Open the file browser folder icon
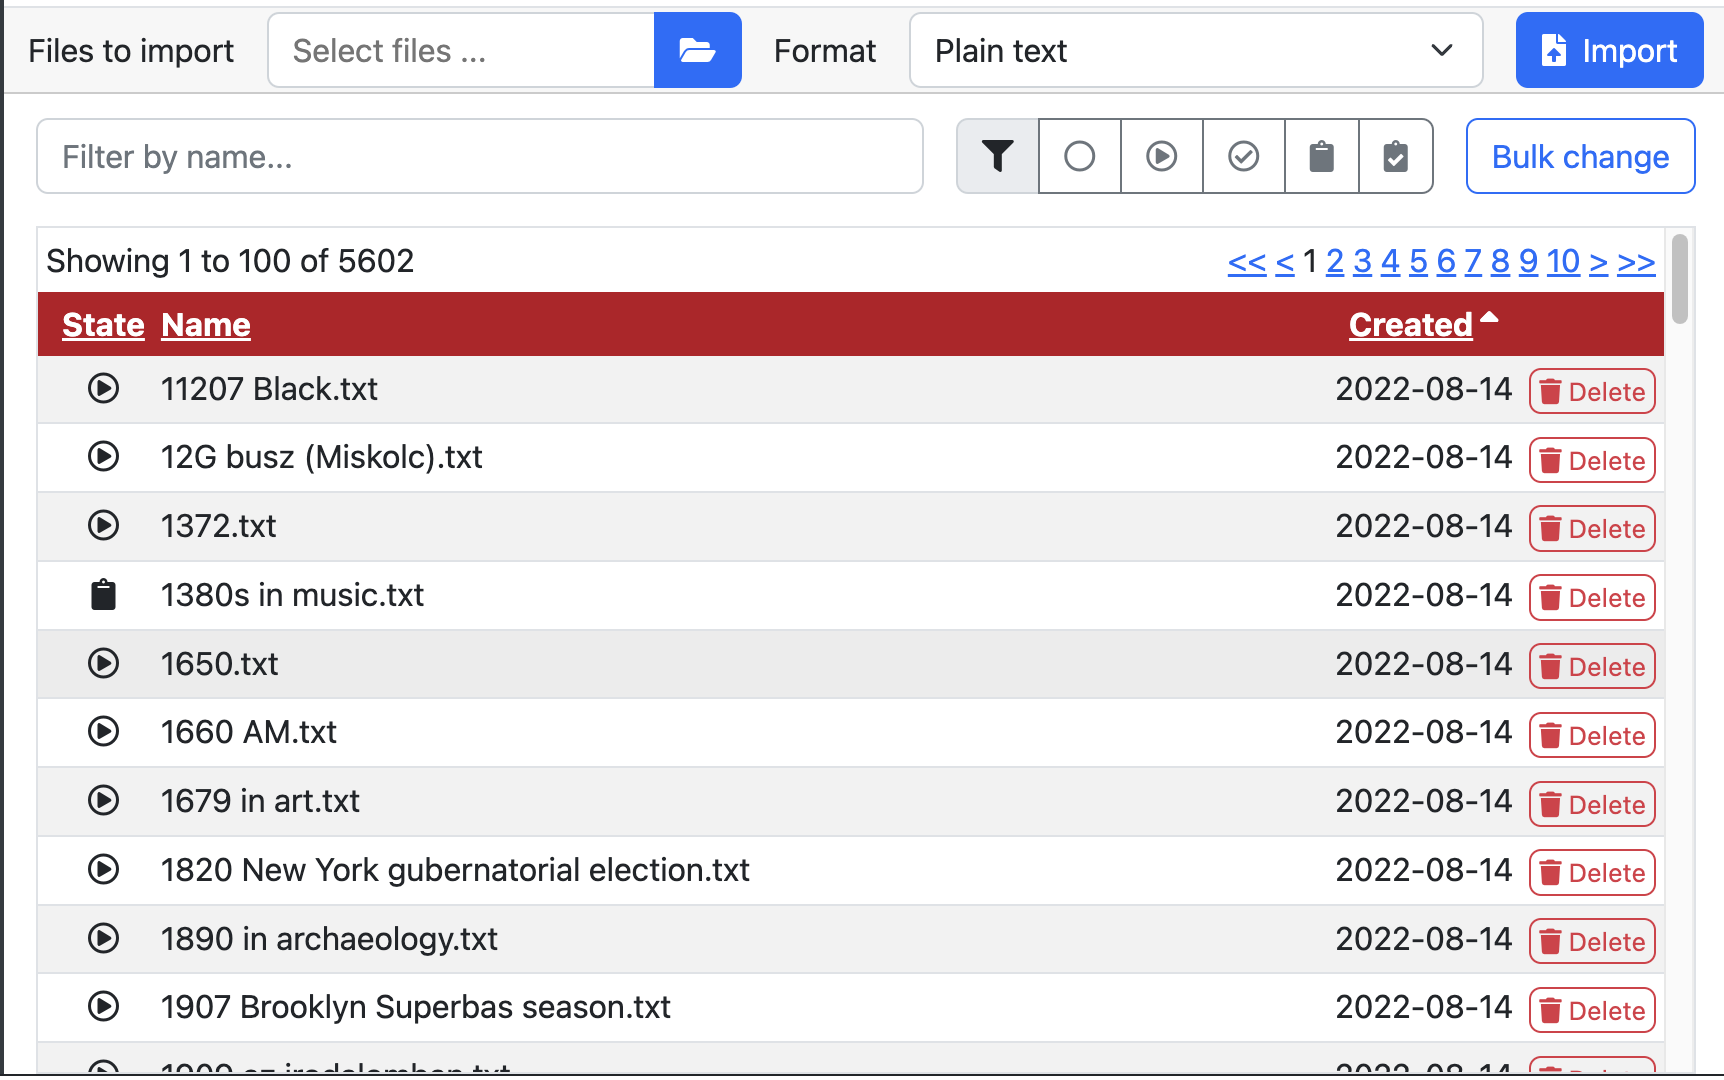1724x1080 pixels. click(697, 50)
